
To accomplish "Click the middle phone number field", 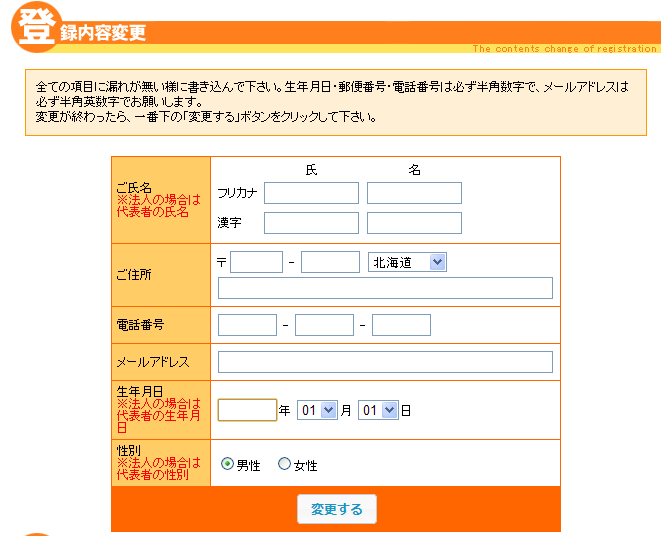I will coord(324,325).
